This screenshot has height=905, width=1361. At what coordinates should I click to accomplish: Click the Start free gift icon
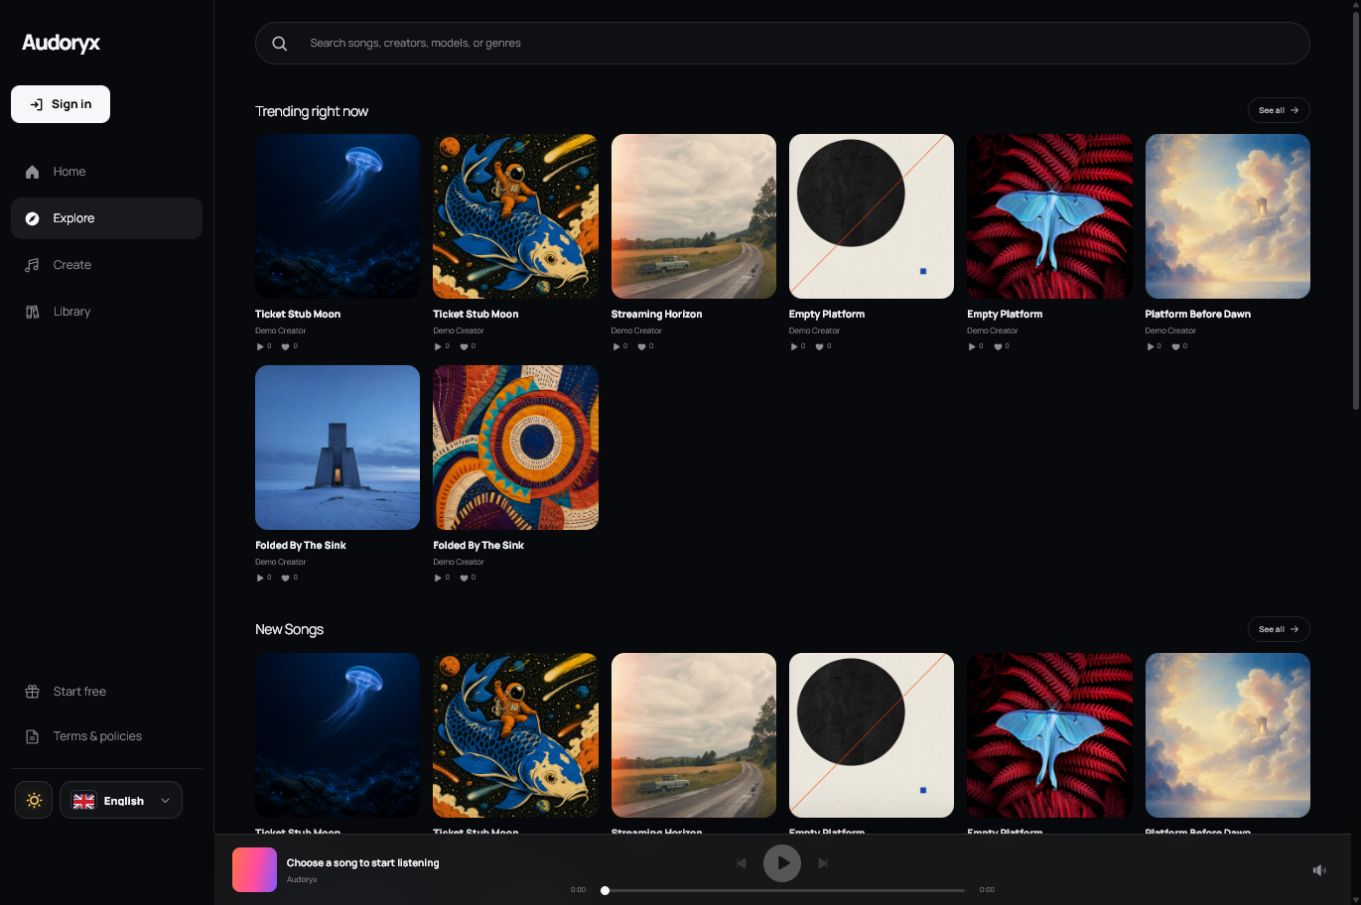click(x=32, y=692)
